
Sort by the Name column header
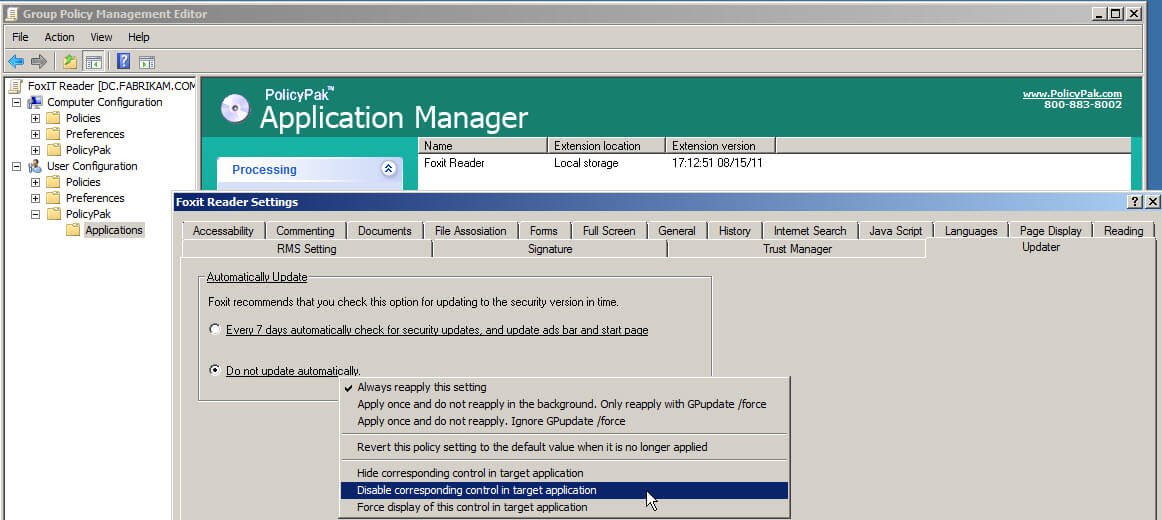coord(483,146)
